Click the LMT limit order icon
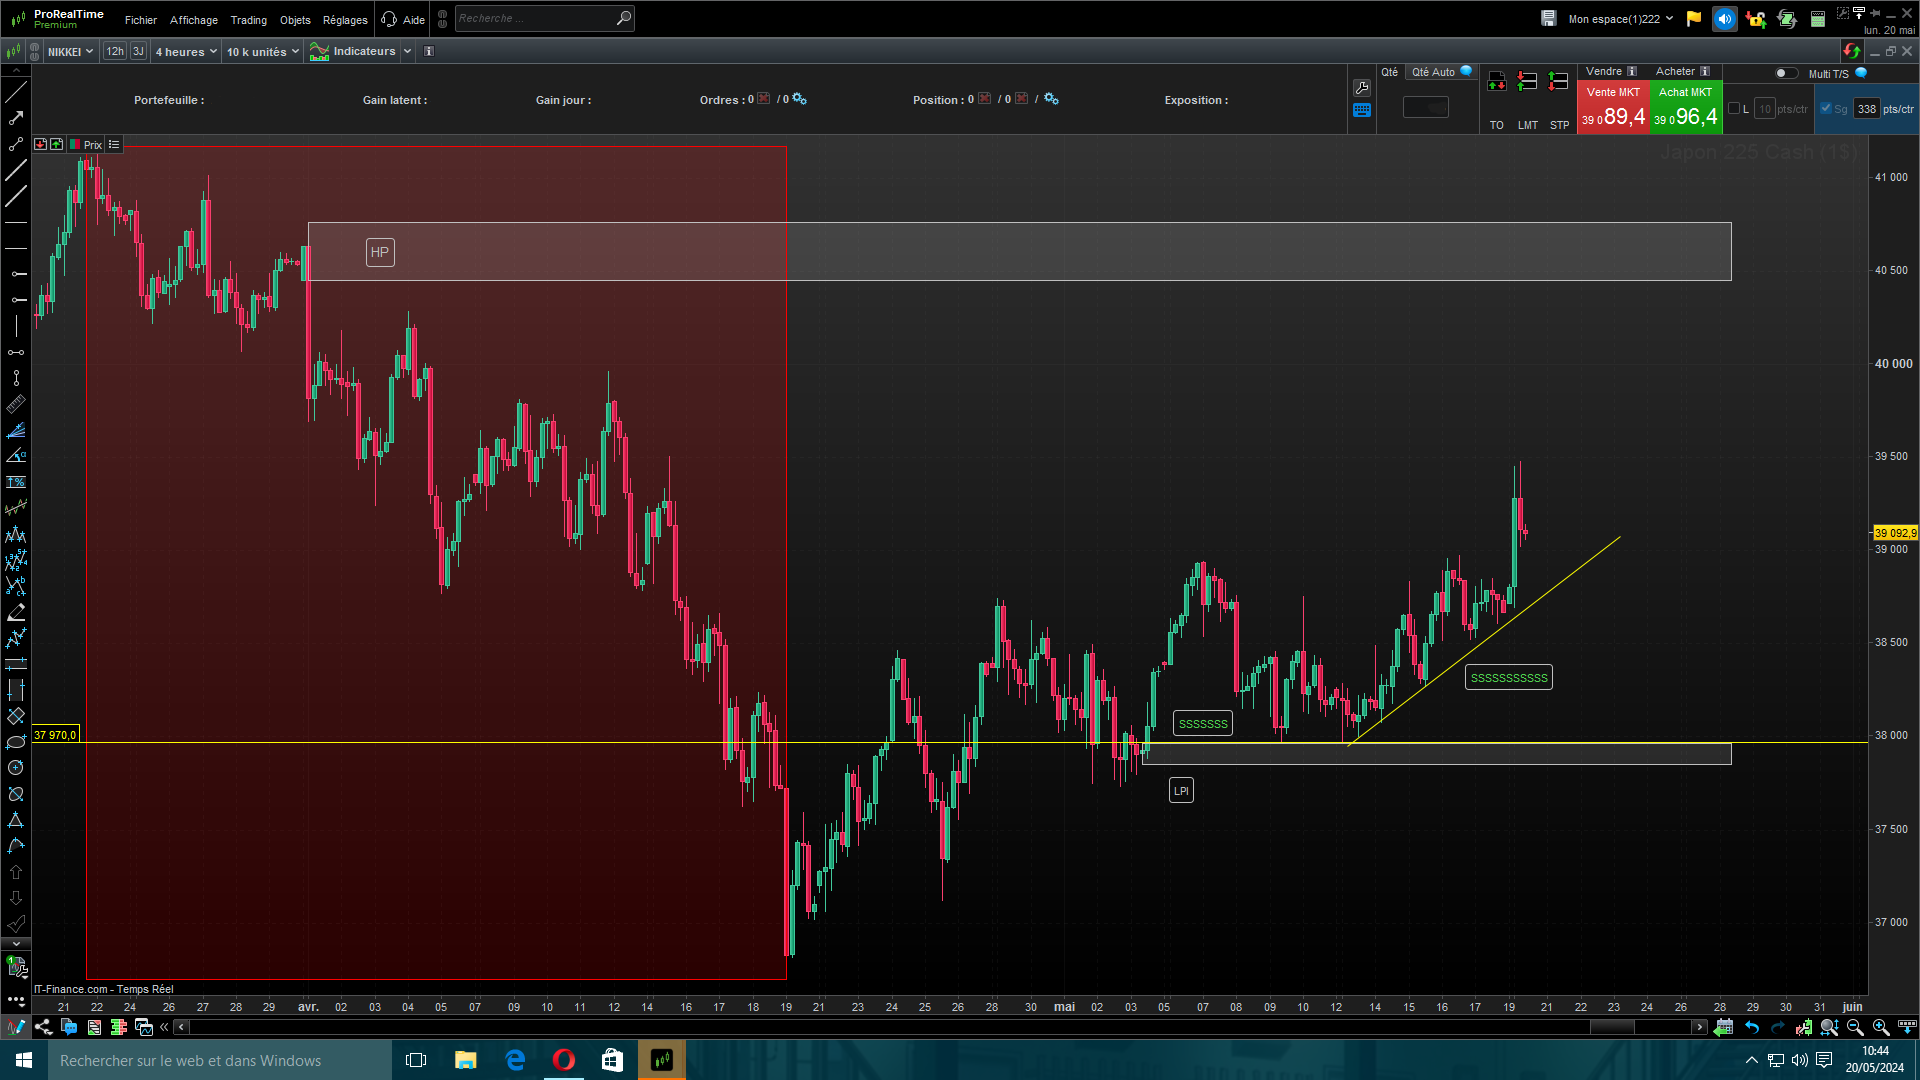This screenshot has height=1080, width=1920. coord(1527,83)
